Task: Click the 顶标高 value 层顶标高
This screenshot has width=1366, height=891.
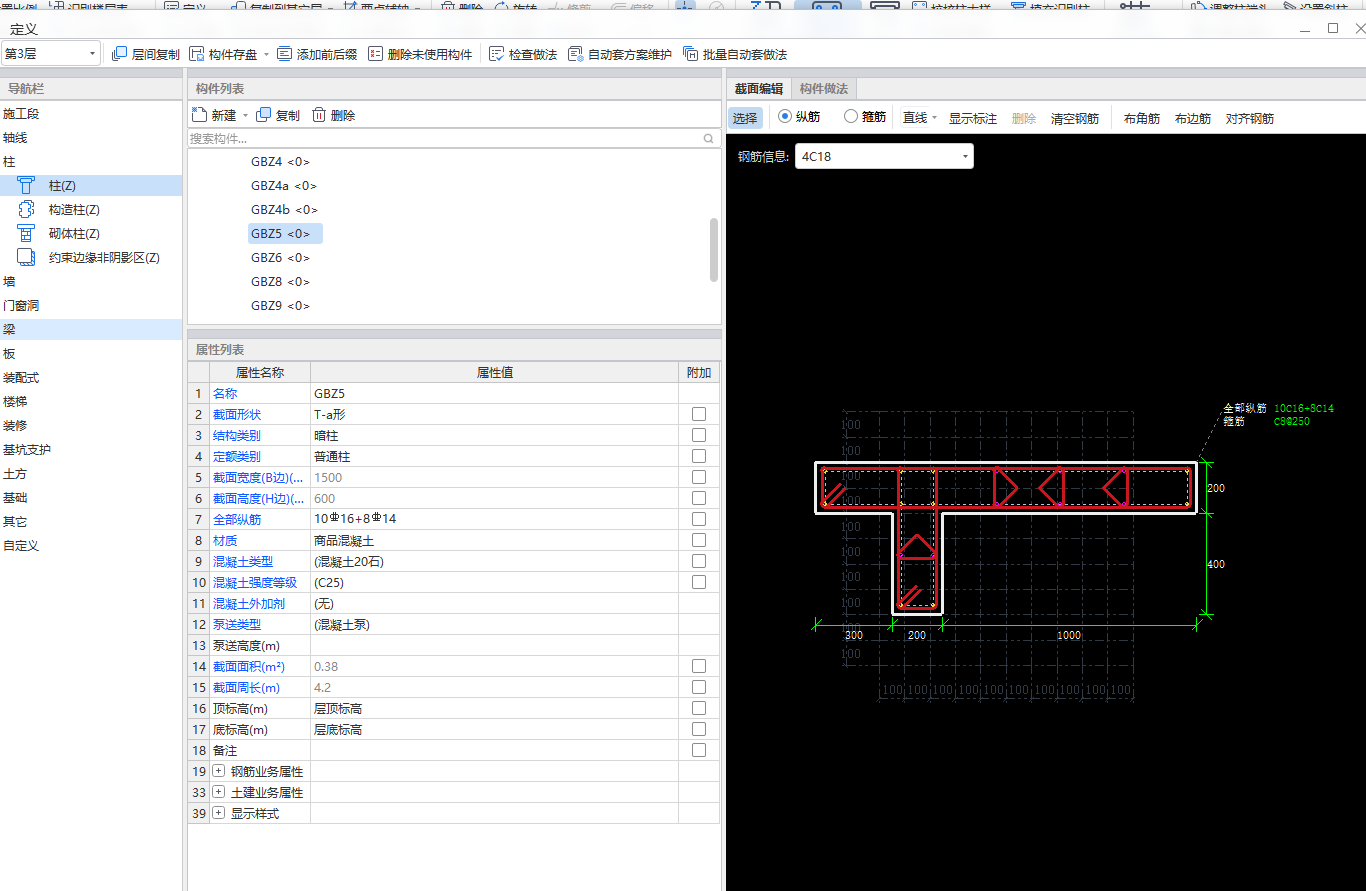Action: 494,708
